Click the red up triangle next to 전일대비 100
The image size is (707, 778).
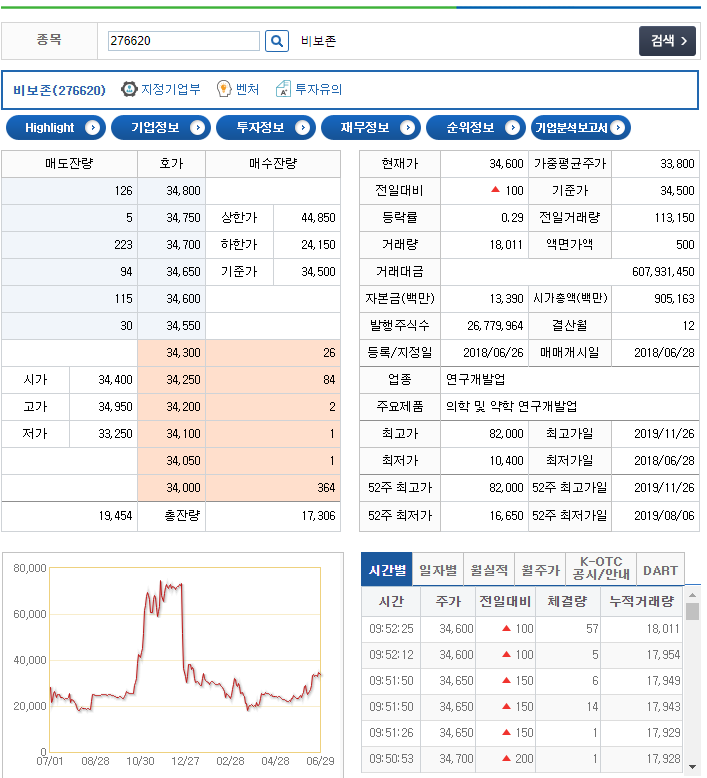495,190
